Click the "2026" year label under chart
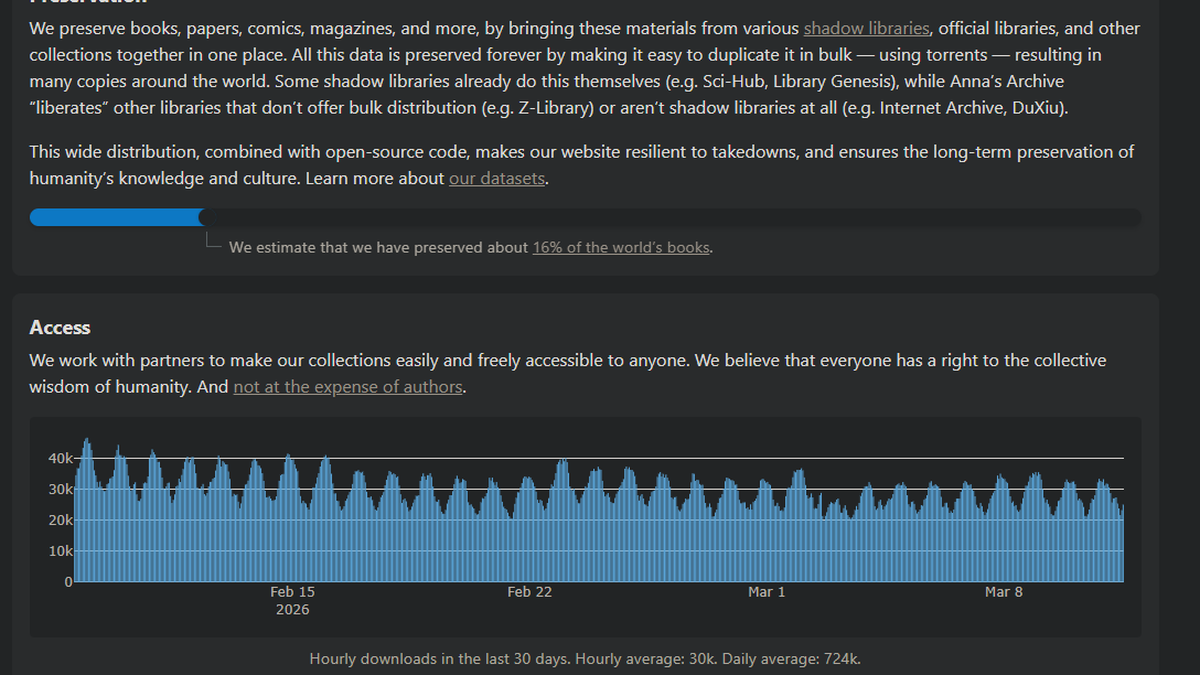The image size is (1200, 675). pos(292,609)
